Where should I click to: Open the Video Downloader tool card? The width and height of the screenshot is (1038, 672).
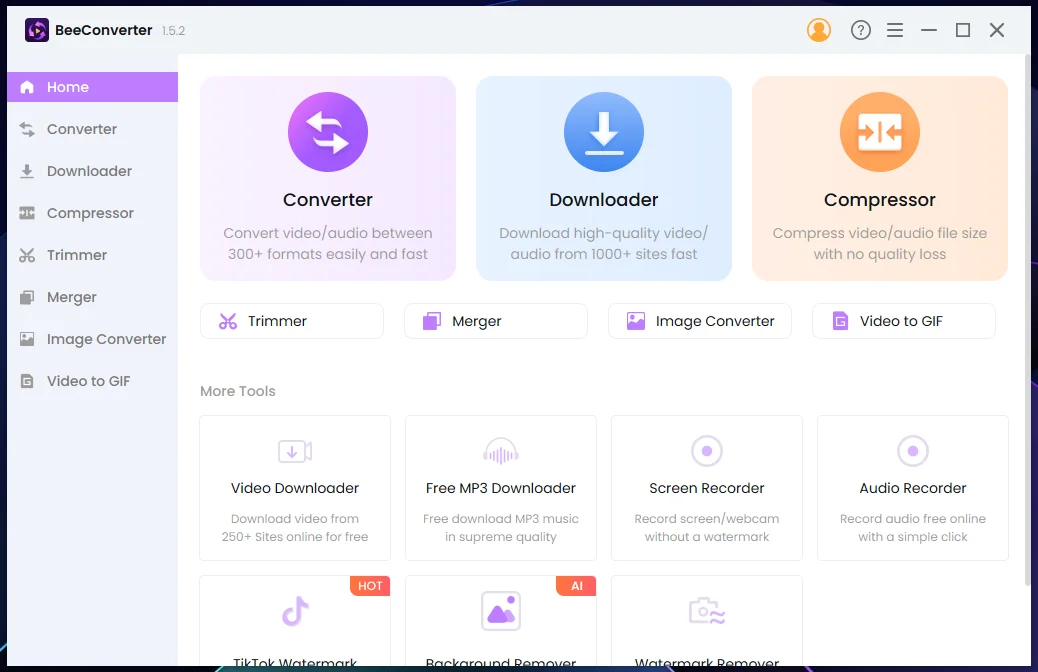295,488
